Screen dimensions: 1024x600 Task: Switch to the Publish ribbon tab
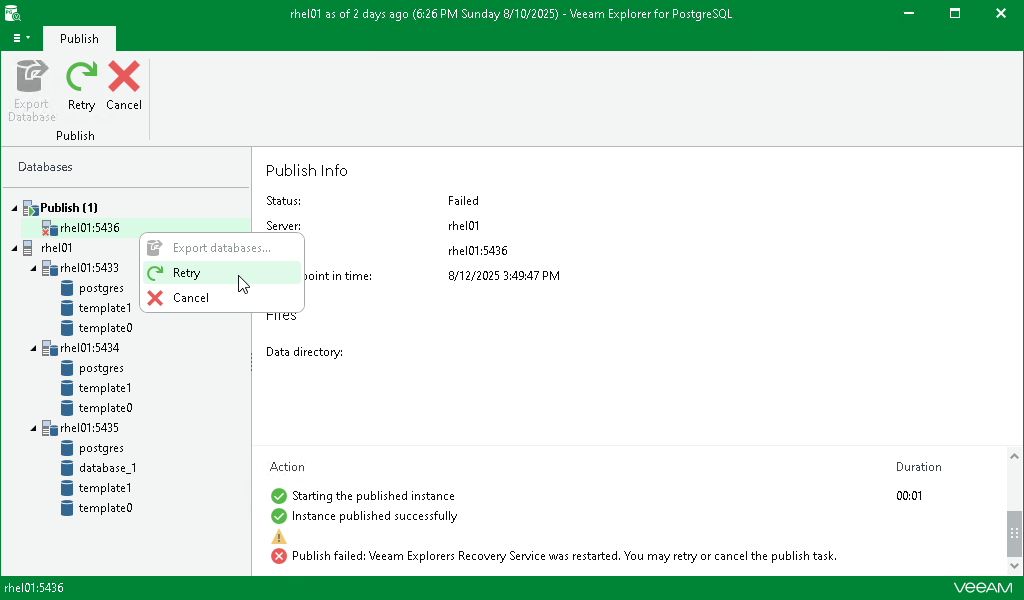(x=79, y=39)
